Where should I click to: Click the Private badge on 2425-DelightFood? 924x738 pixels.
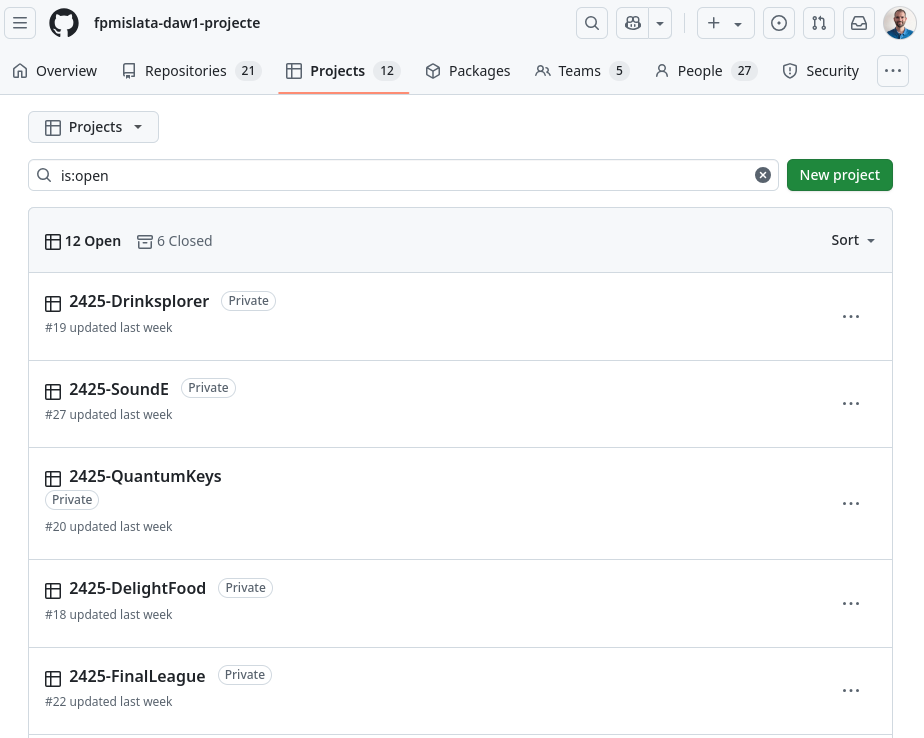(x=245, y=588)
